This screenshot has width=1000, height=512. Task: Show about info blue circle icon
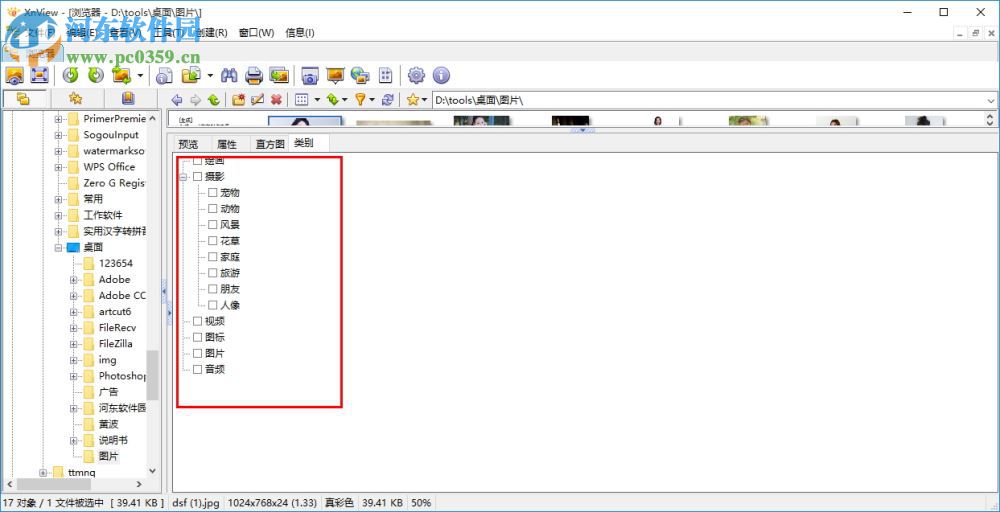tap(441, 75)
